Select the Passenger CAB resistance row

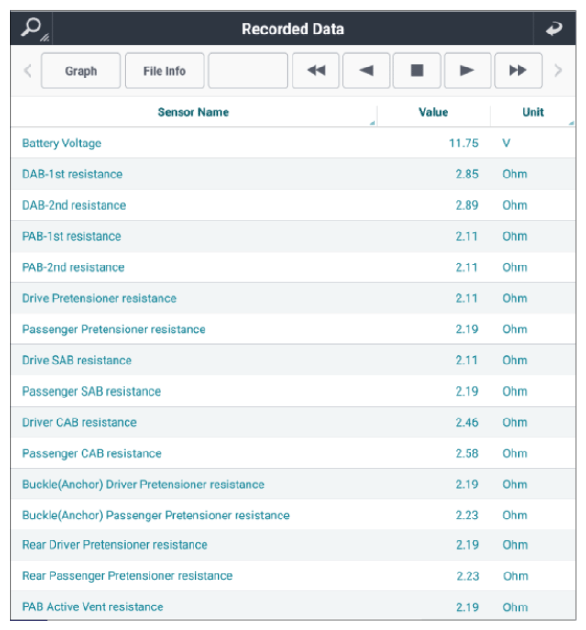tap(293, 453)
